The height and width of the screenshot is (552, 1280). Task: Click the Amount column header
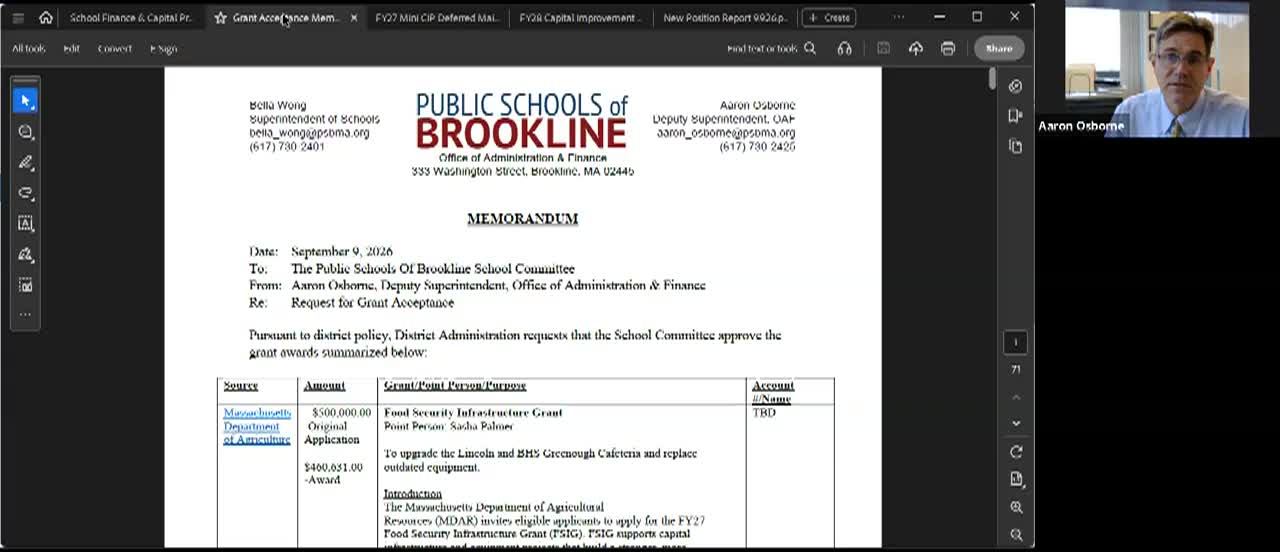click(x=324, y=385)
